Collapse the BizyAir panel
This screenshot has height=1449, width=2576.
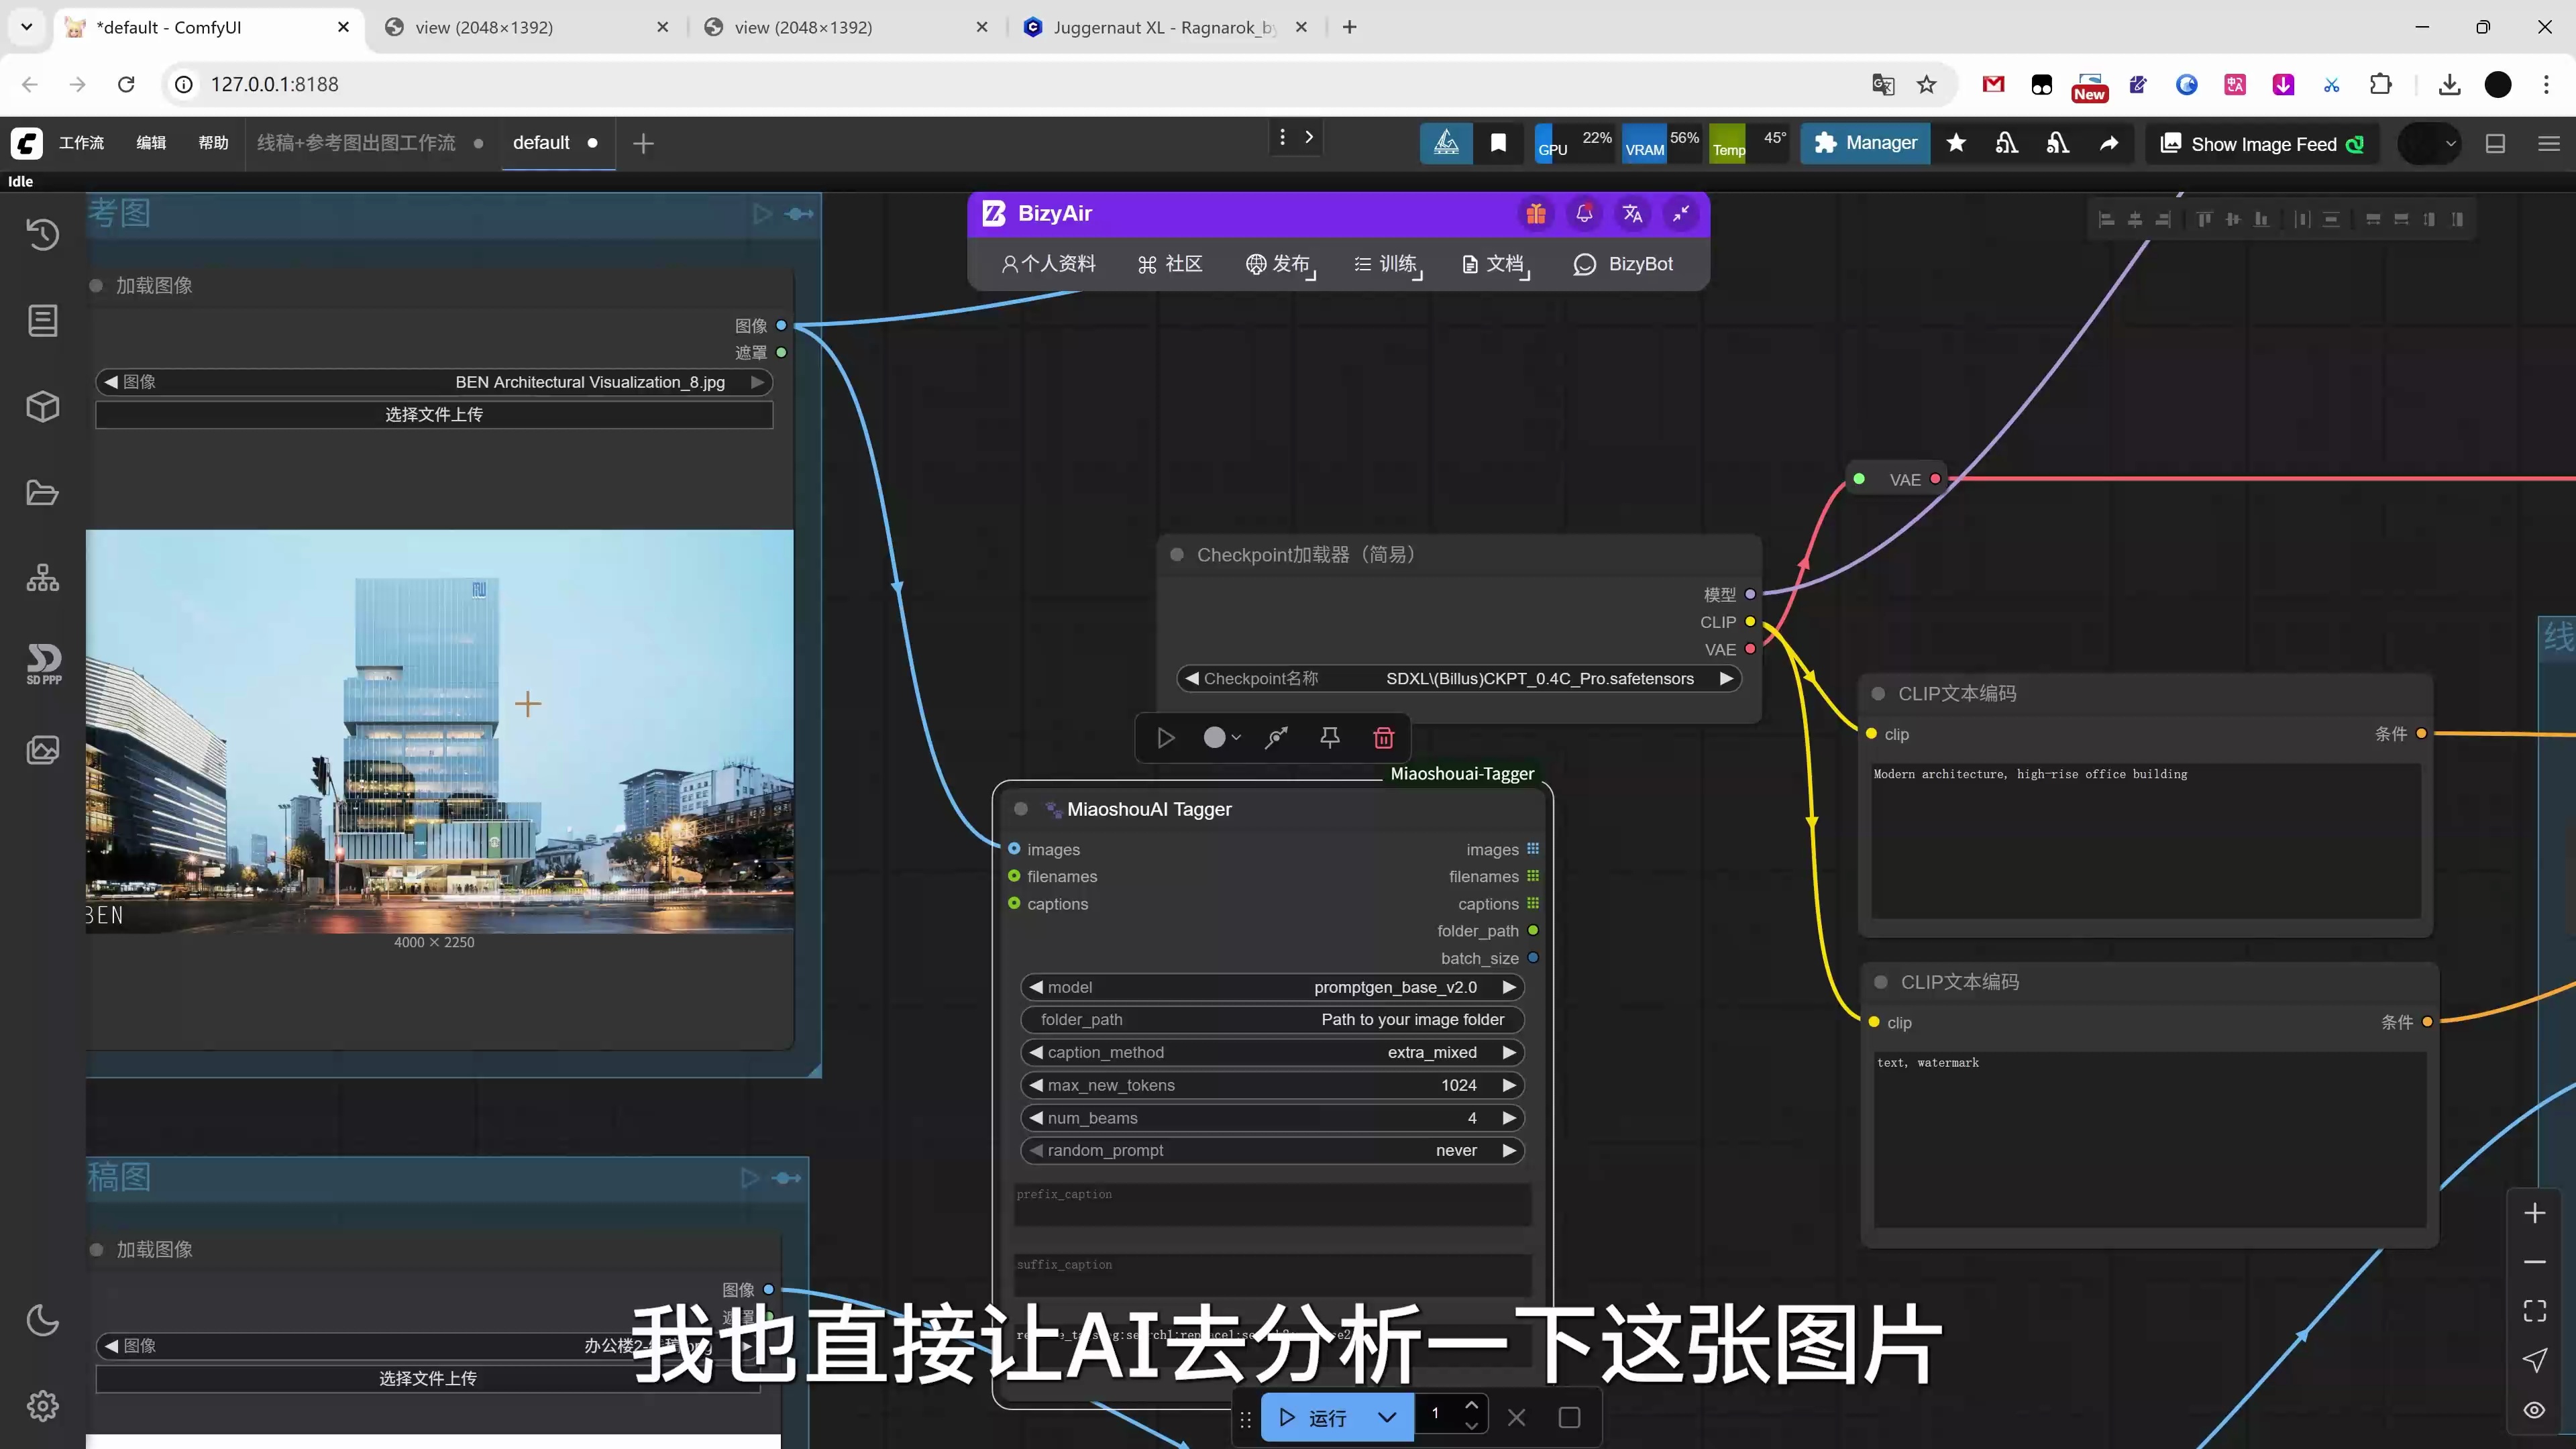coord(1680,213)
